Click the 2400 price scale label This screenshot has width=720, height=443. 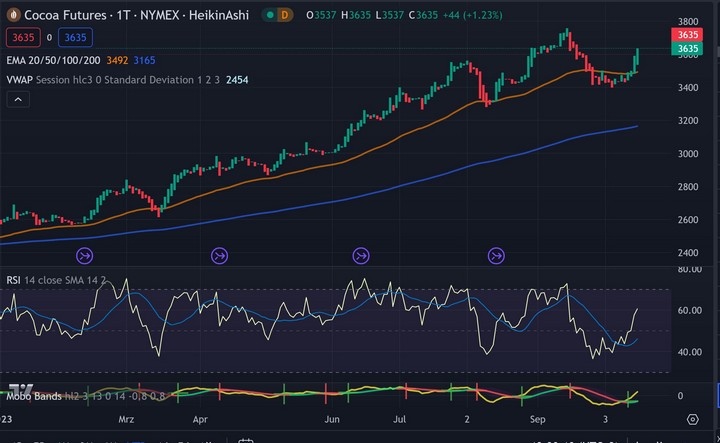[x=688, y=253]
